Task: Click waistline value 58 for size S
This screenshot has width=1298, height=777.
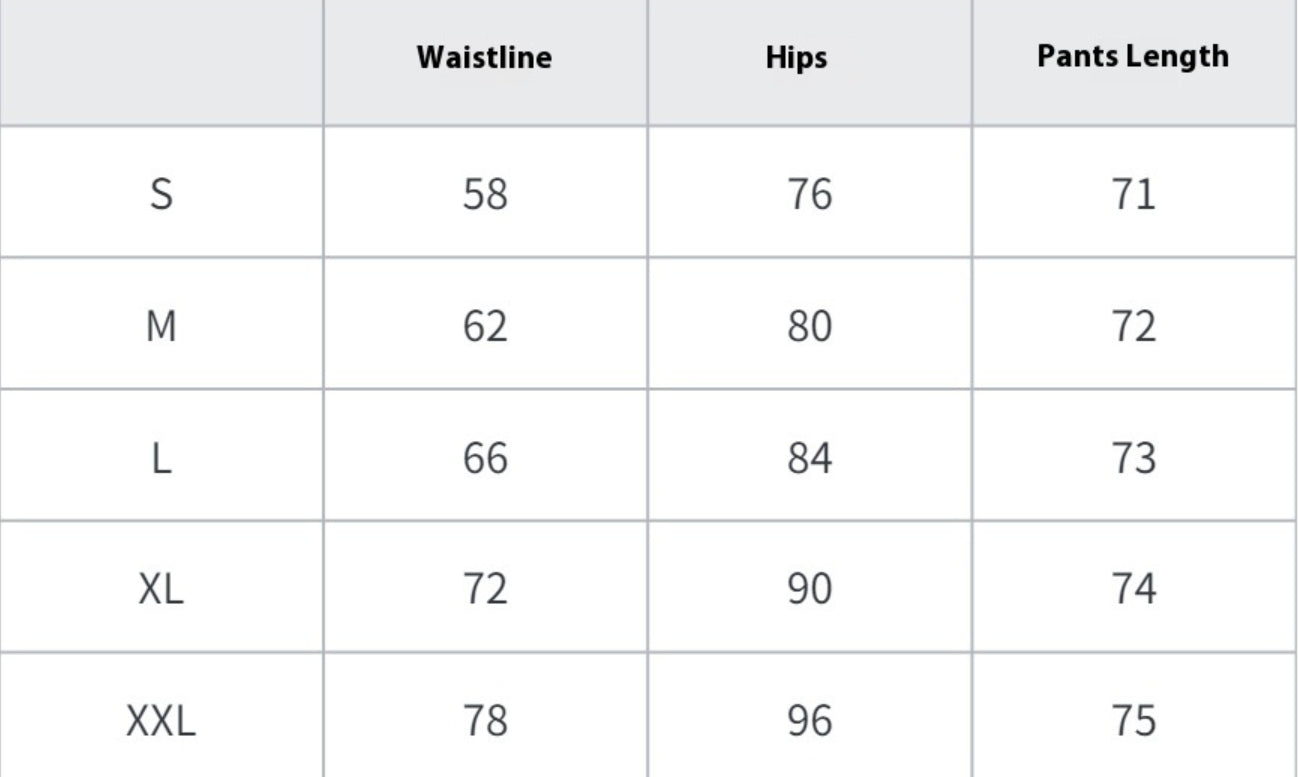Action: [485, 193]
